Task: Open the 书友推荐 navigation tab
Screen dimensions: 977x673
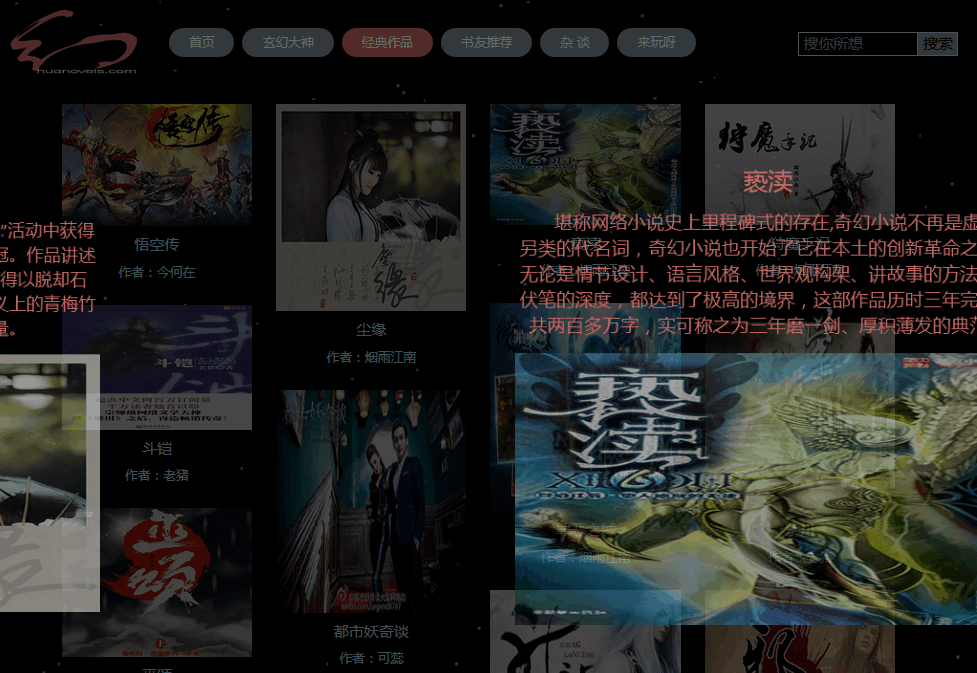Action: pos(486,42)
